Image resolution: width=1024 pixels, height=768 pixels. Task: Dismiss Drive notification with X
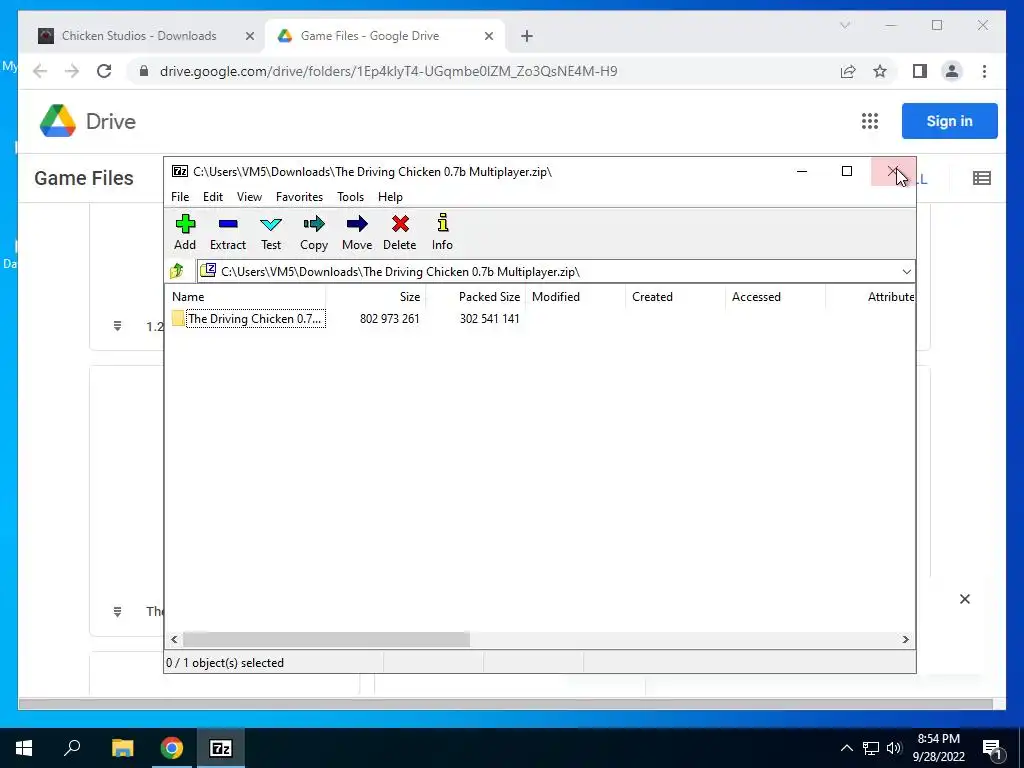pyautogui.click(x=965, y=599)
